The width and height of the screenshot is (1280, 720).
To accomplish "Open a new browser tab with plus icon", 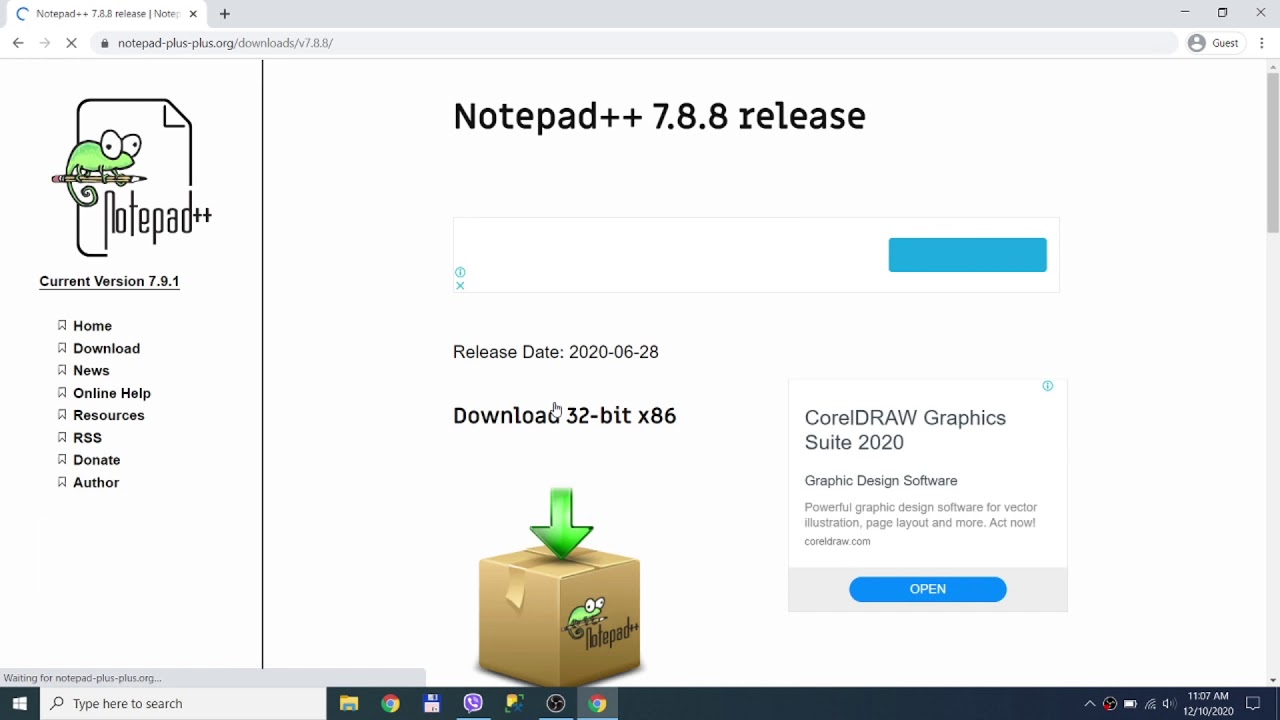I will point(225,14).
